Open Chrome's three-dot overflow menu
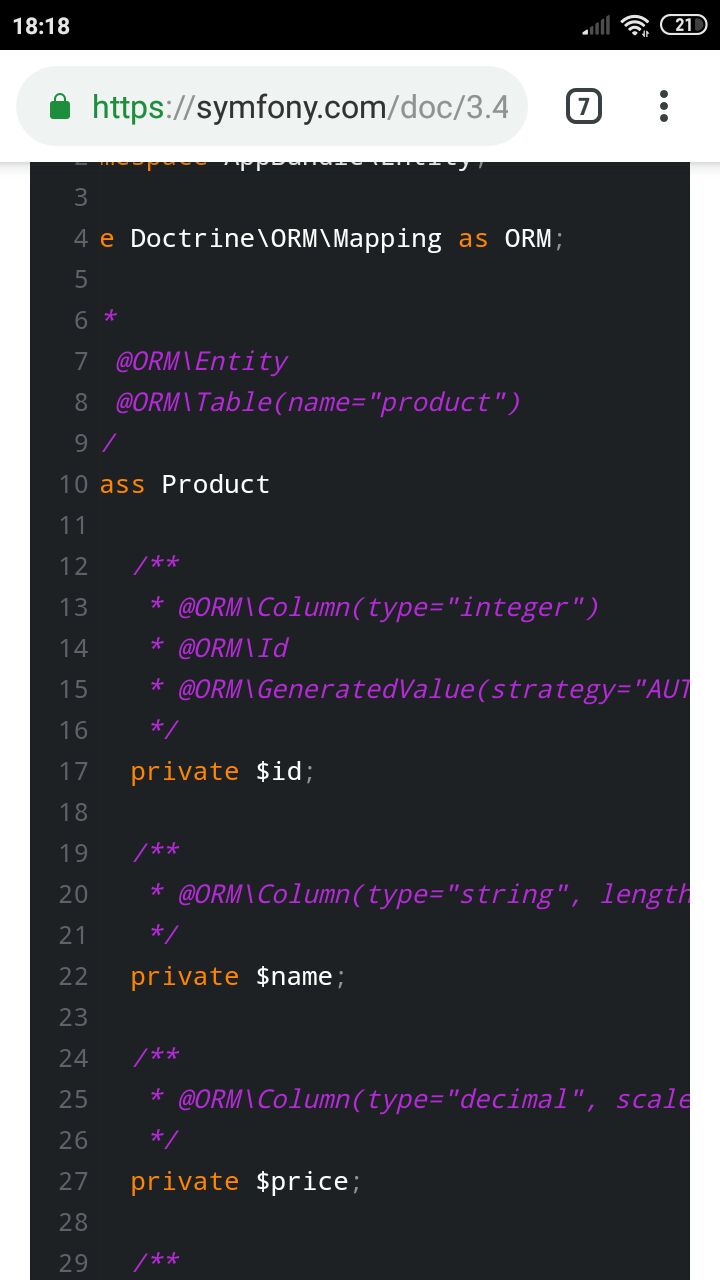 [664, 107]
